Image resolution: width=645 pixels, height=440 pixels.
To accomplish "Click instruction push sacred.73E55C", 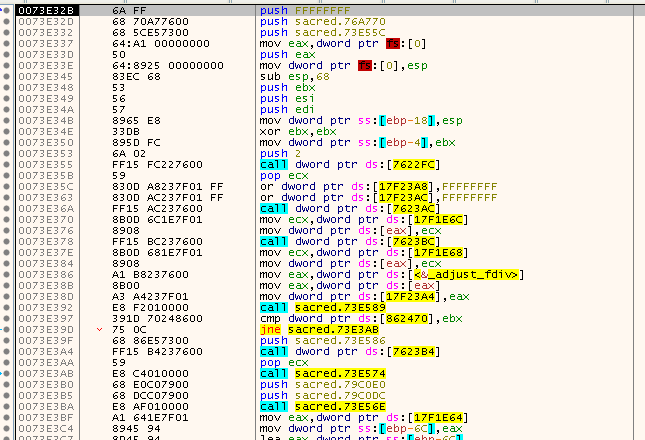I will tap(322, 32).
